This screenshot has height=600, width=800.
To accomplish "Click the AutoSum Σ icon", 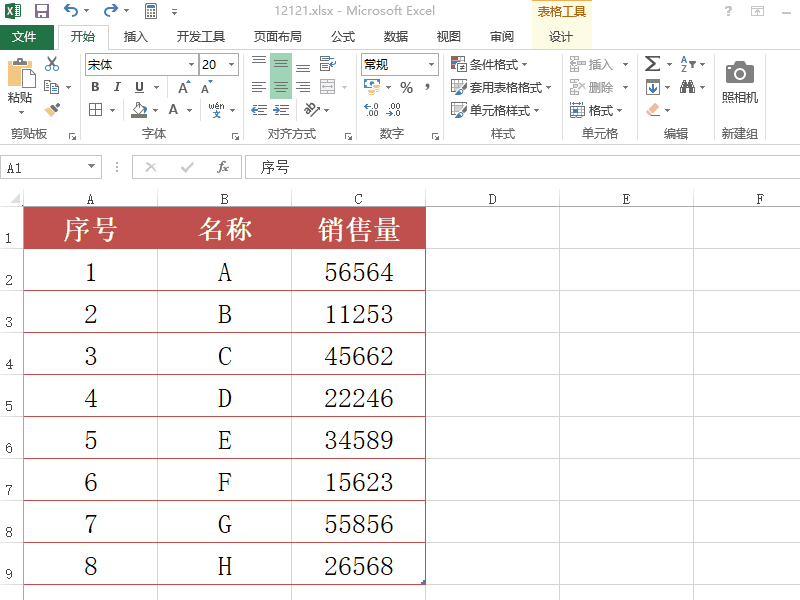I will coord(651,64).
